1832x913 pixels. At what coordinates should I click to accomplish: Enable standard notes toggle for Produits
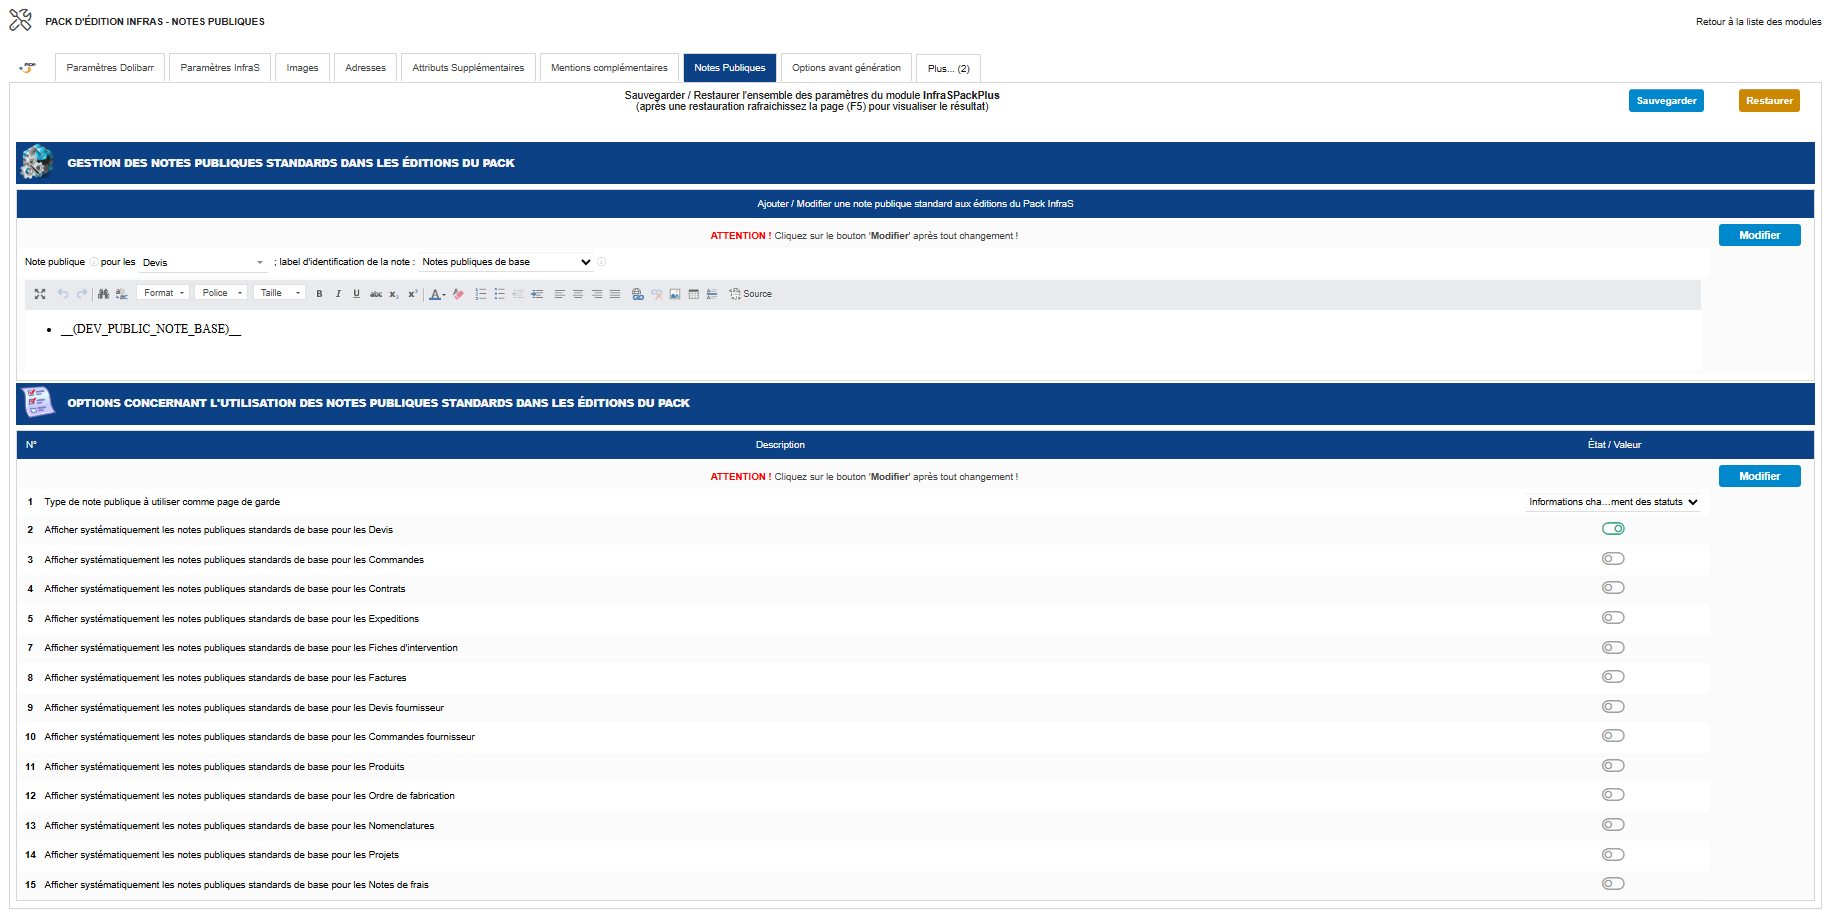tap(1613, 766)
